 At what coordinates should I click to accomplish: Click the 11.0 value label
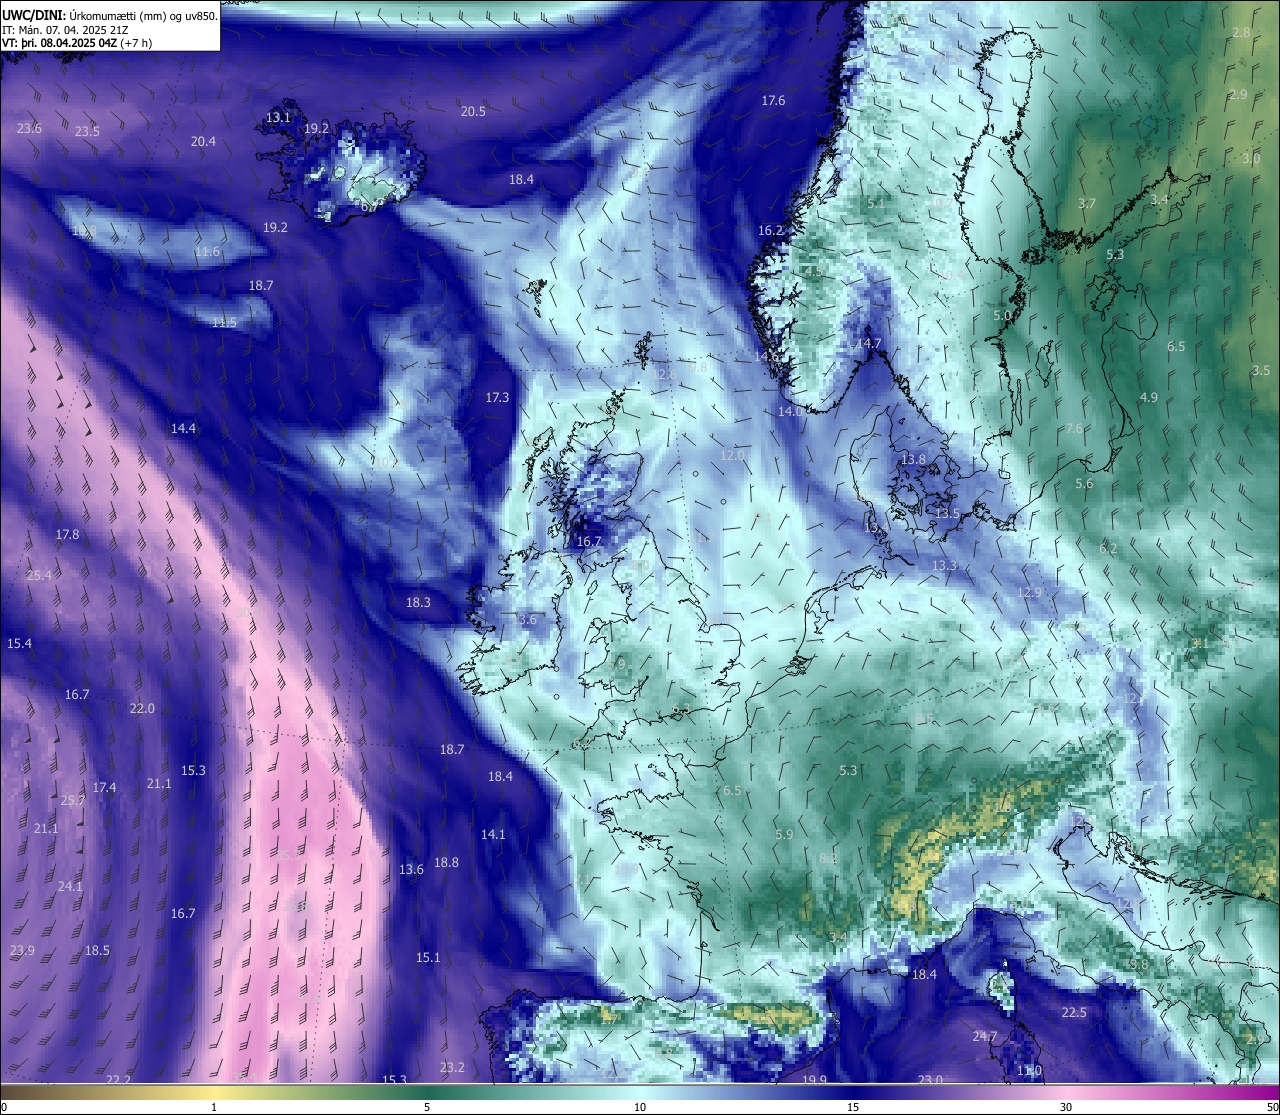pos(1029,1071)
